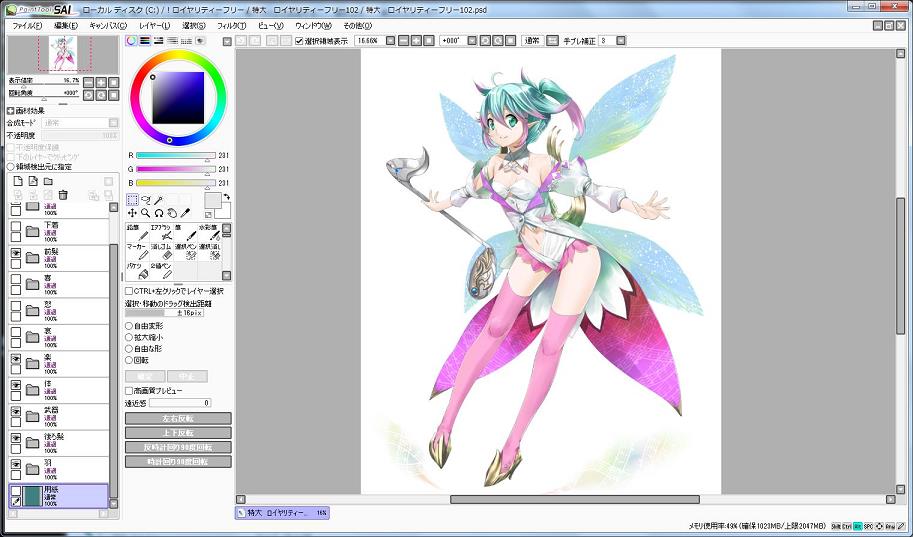
Task: Select the rectangular selection tool
Action: click(132, 200)
